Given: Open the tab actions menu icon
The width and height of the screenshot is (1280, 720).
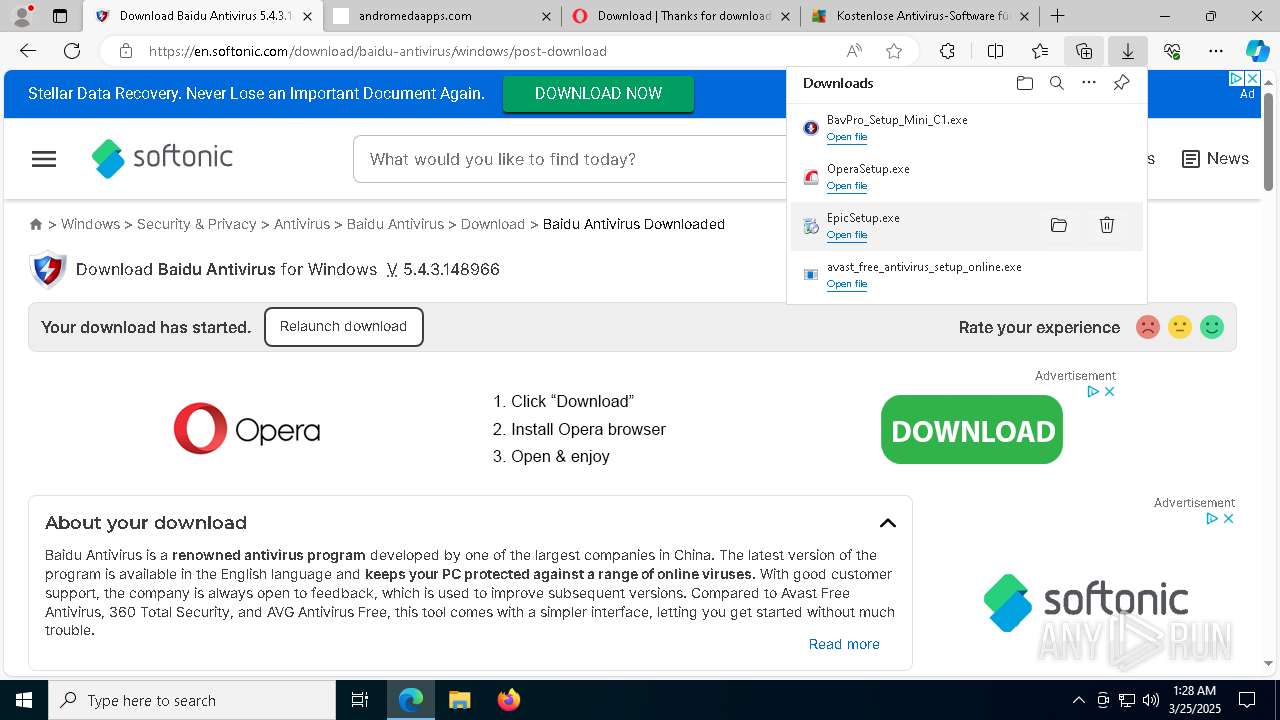Looking at the screenshot, I should click(x=60, y=16).
